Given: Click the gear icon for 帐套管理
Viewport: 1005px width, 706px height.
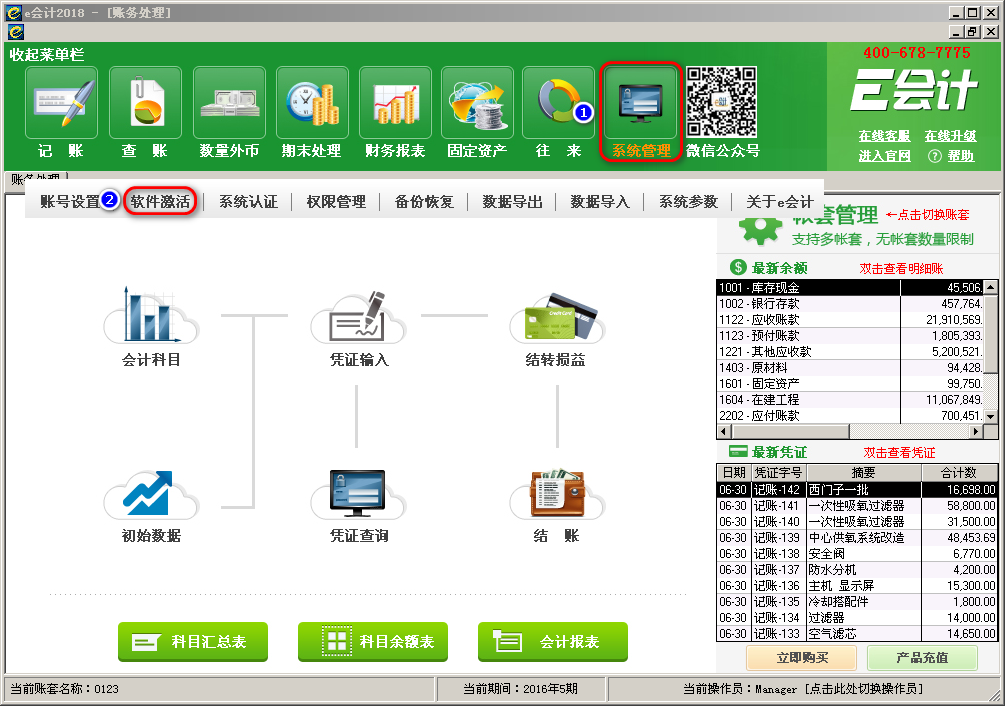Looking at the screenshot, I should 760,231.
